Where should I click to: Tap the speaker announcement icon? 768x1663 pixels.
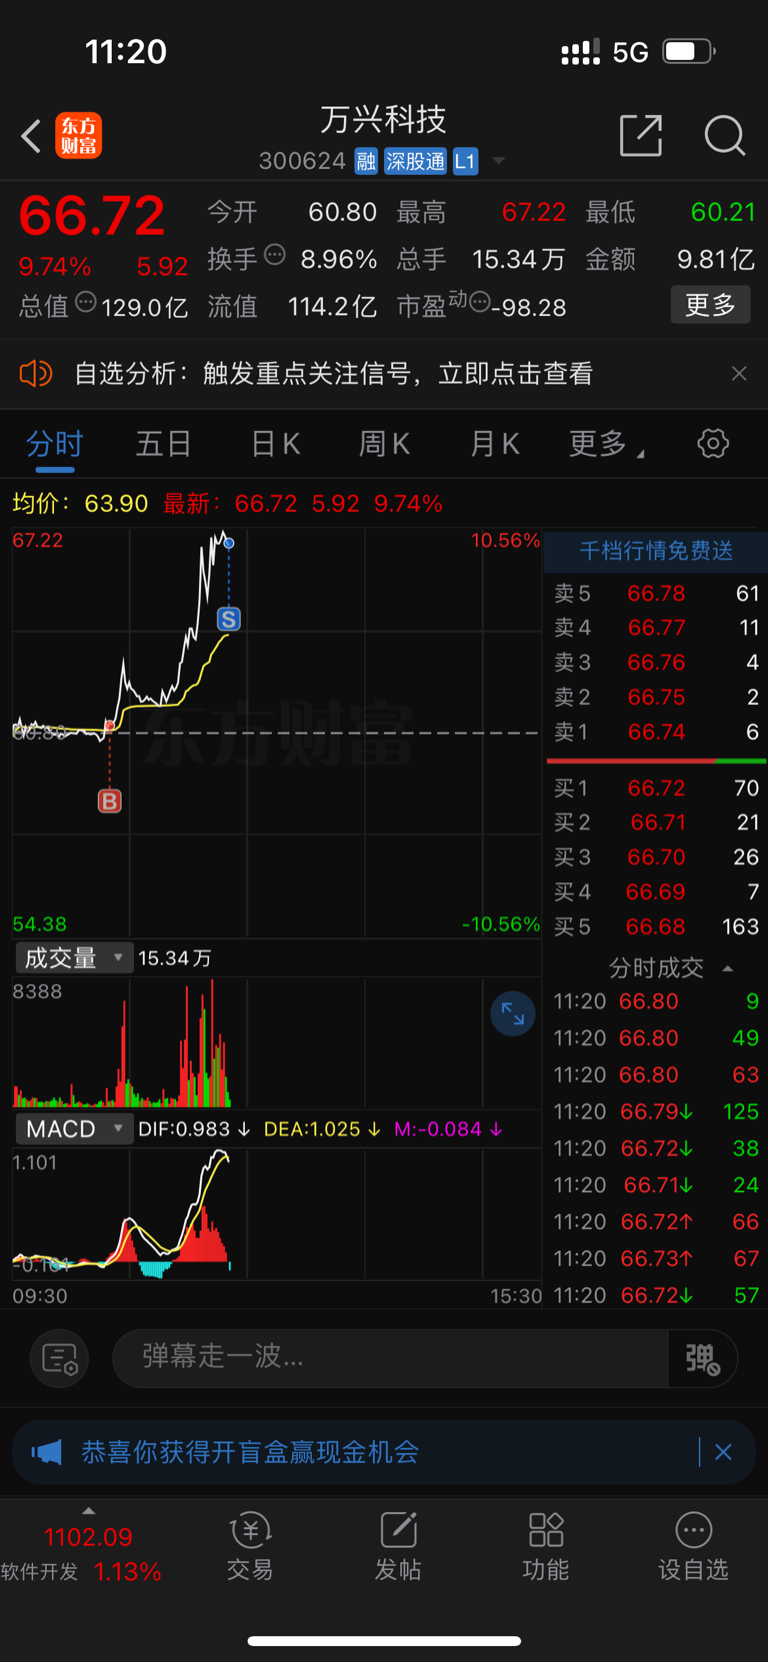click(35, 373)
